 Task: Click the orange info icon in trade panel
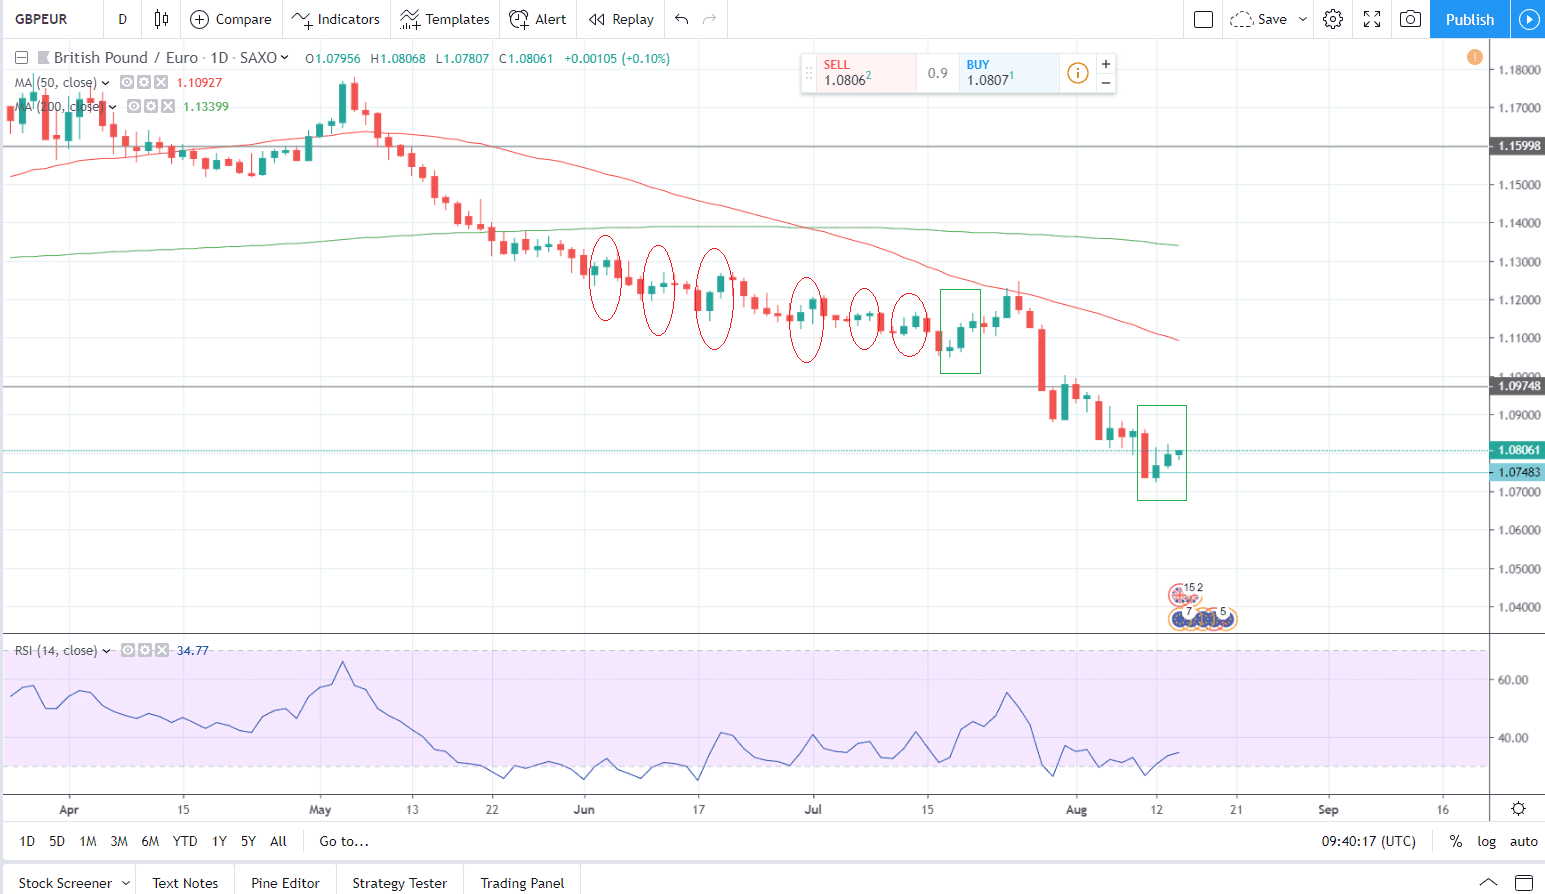pyautogui.click(x=1077, y=73)
